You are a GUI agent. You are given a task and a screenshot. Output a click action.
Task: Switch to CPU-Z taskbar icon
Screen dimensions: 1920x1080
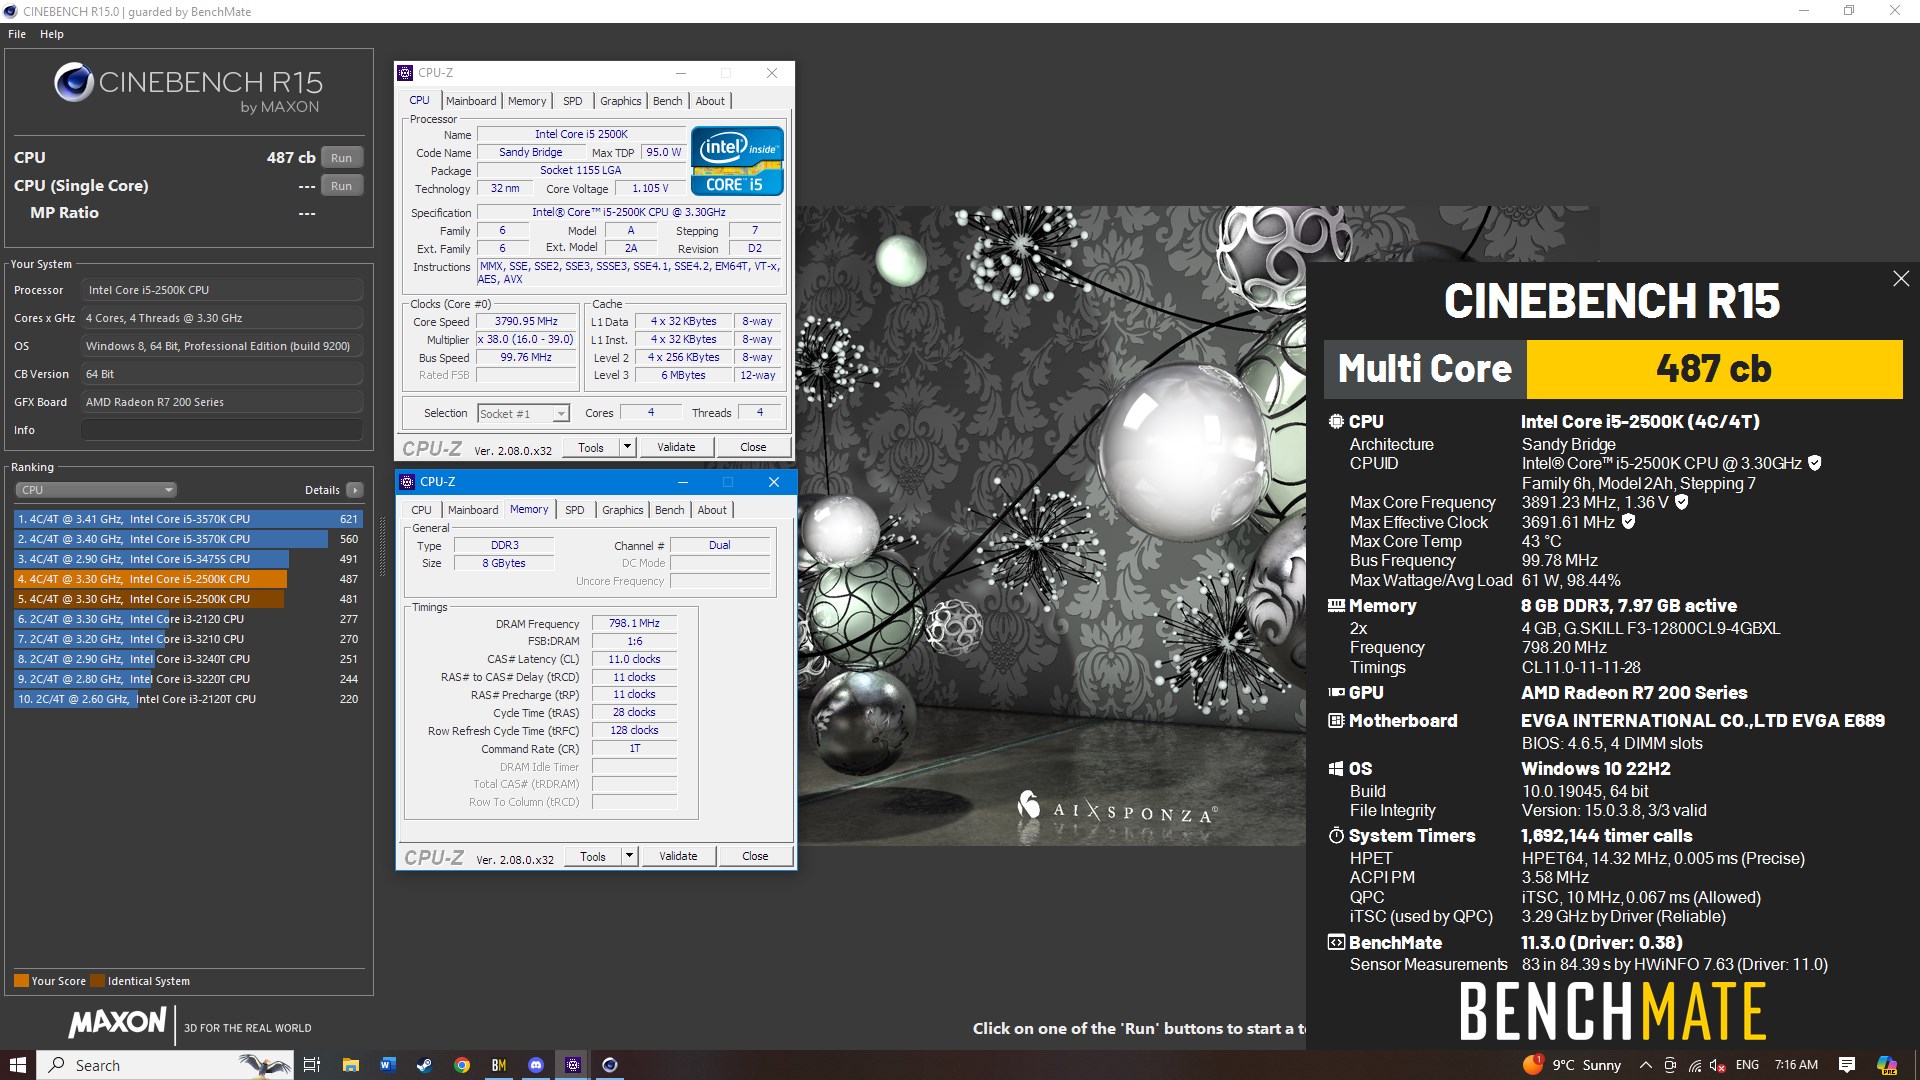click(x=573, y=1065)
